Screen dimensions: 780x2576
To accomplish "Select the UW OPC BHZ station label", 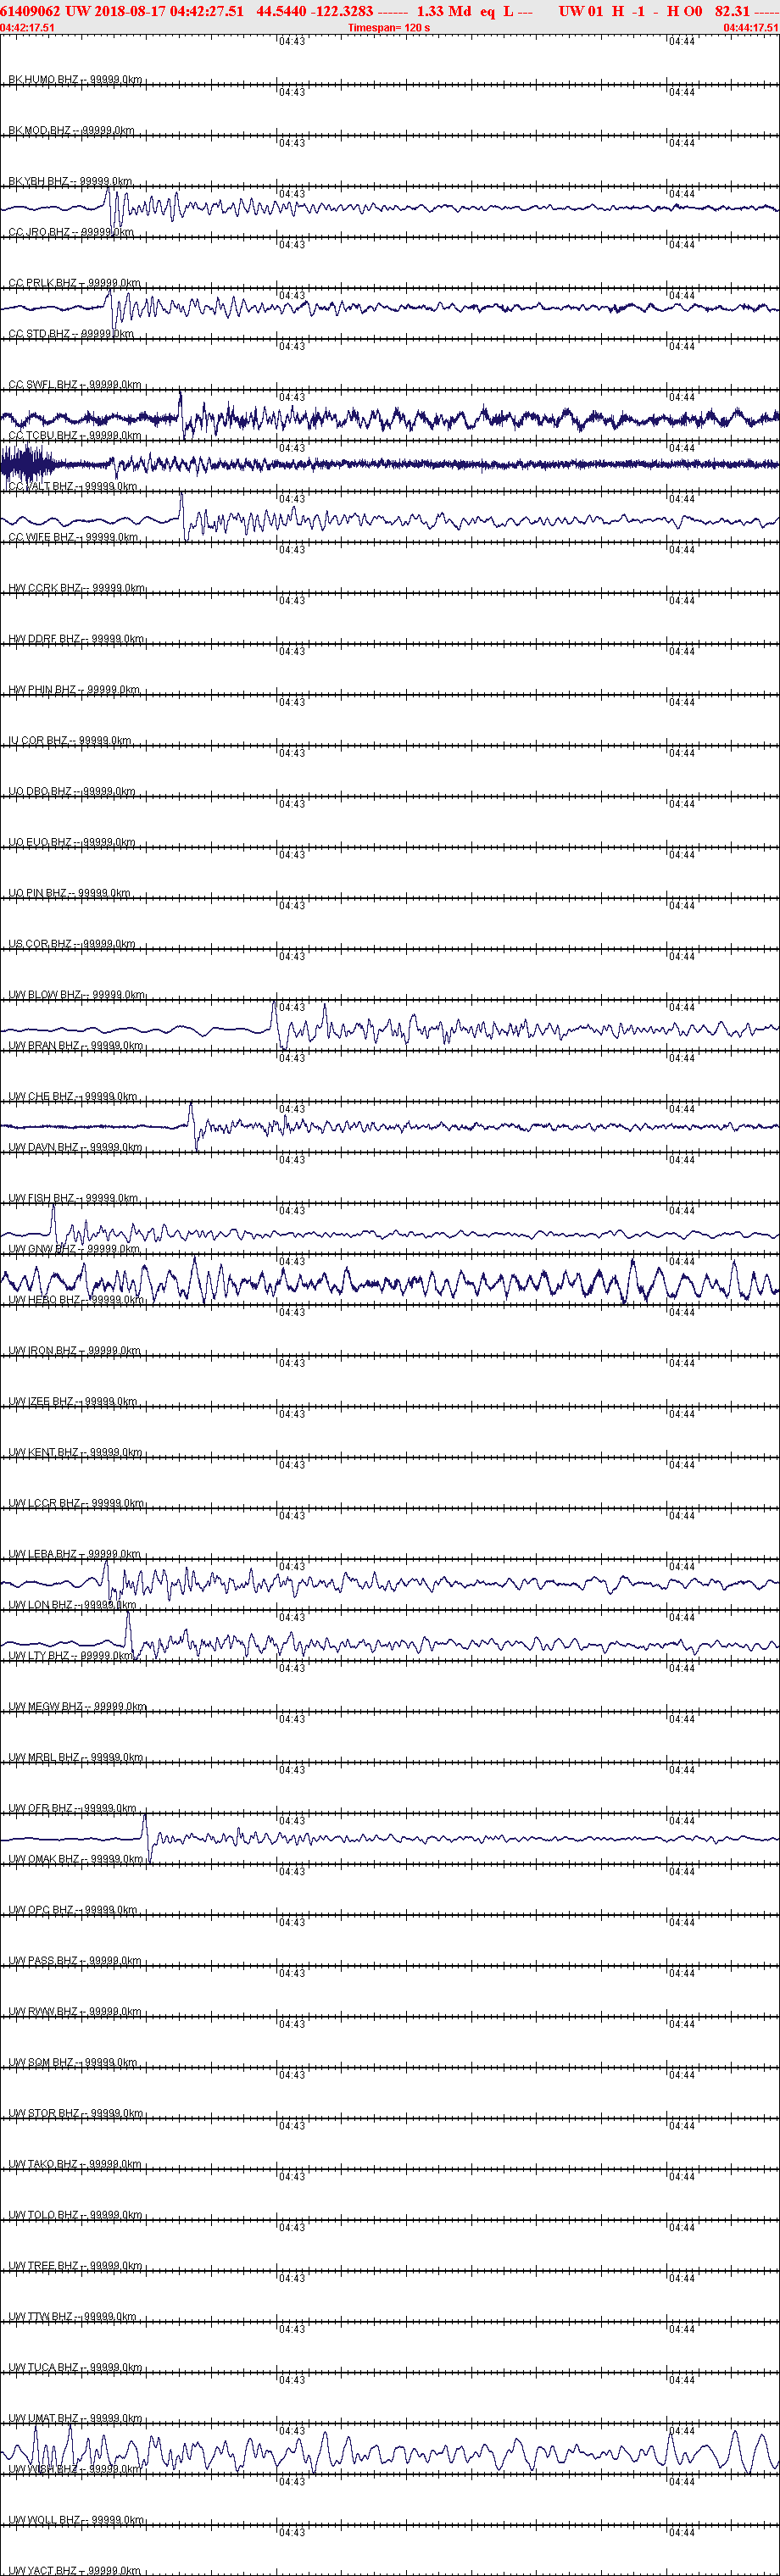I will click(73, 1910).
